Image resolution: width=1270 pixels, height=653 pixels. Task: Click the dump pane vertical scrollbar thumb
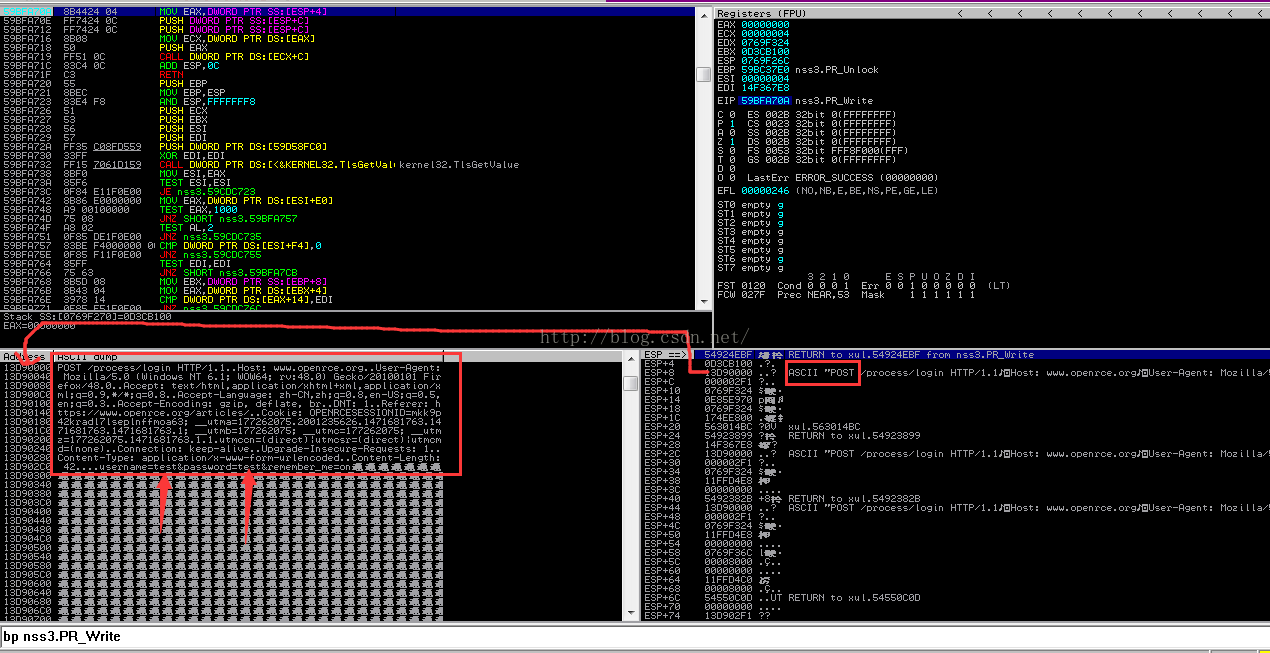pos(630,383)
